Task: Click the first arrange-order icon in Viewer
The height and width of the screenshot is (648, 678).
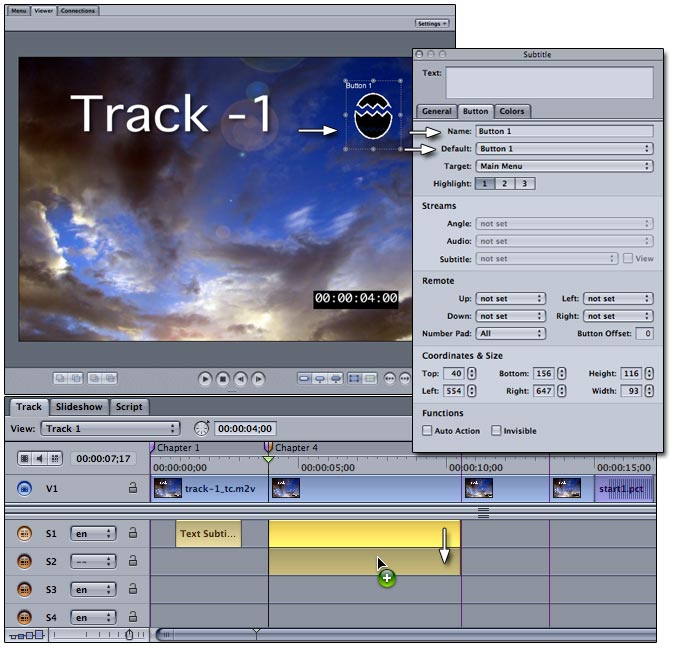Action: tap(61, 379)
